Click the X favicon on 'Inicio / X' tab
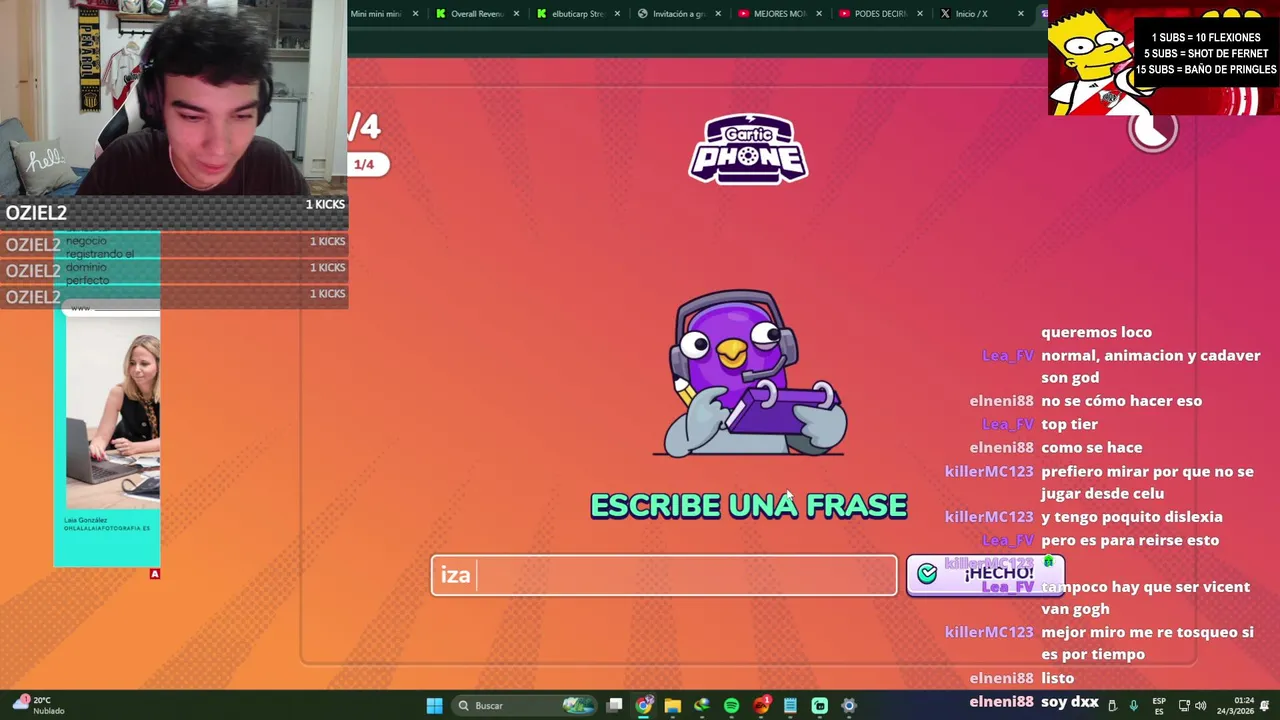 945,14
